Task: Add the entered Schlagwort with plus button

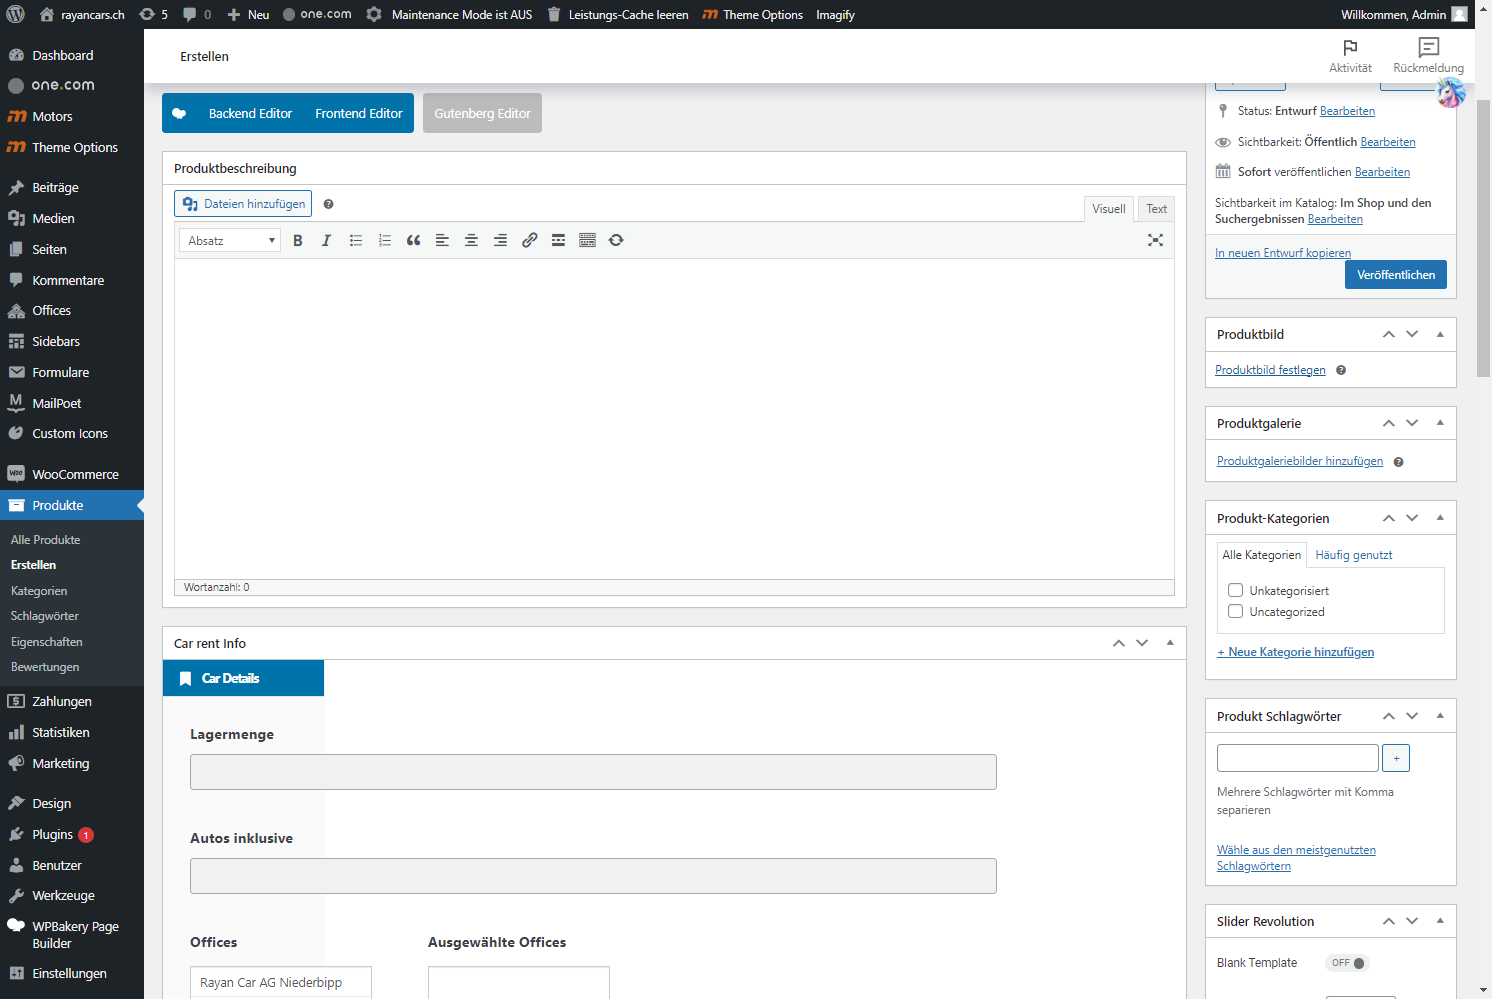Action: coord(1396,758)
